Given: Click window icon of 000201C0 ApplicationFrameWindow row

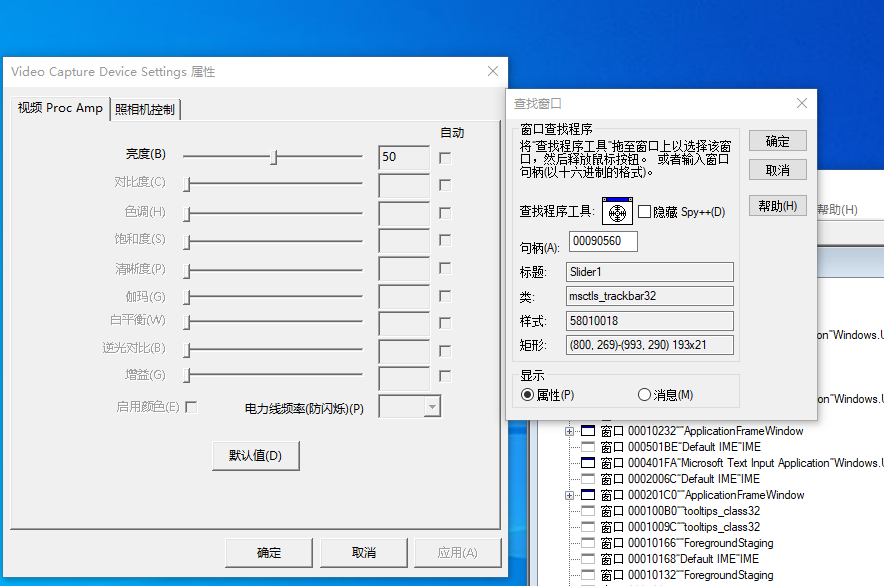Looking at the screenshot, I should (588, 495).
